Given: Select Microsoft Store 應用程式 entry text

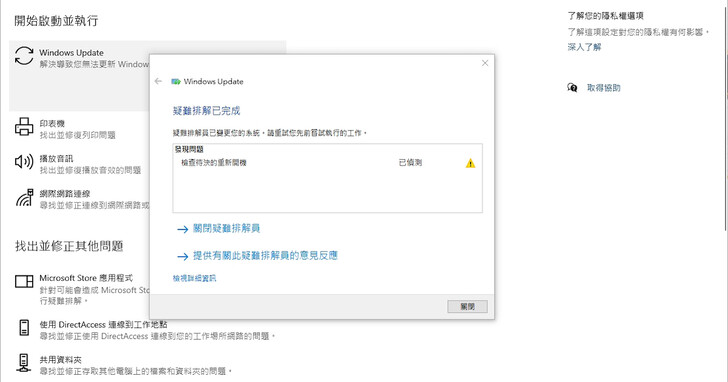Looking at the screenshot, I should [x=86, y=278].
